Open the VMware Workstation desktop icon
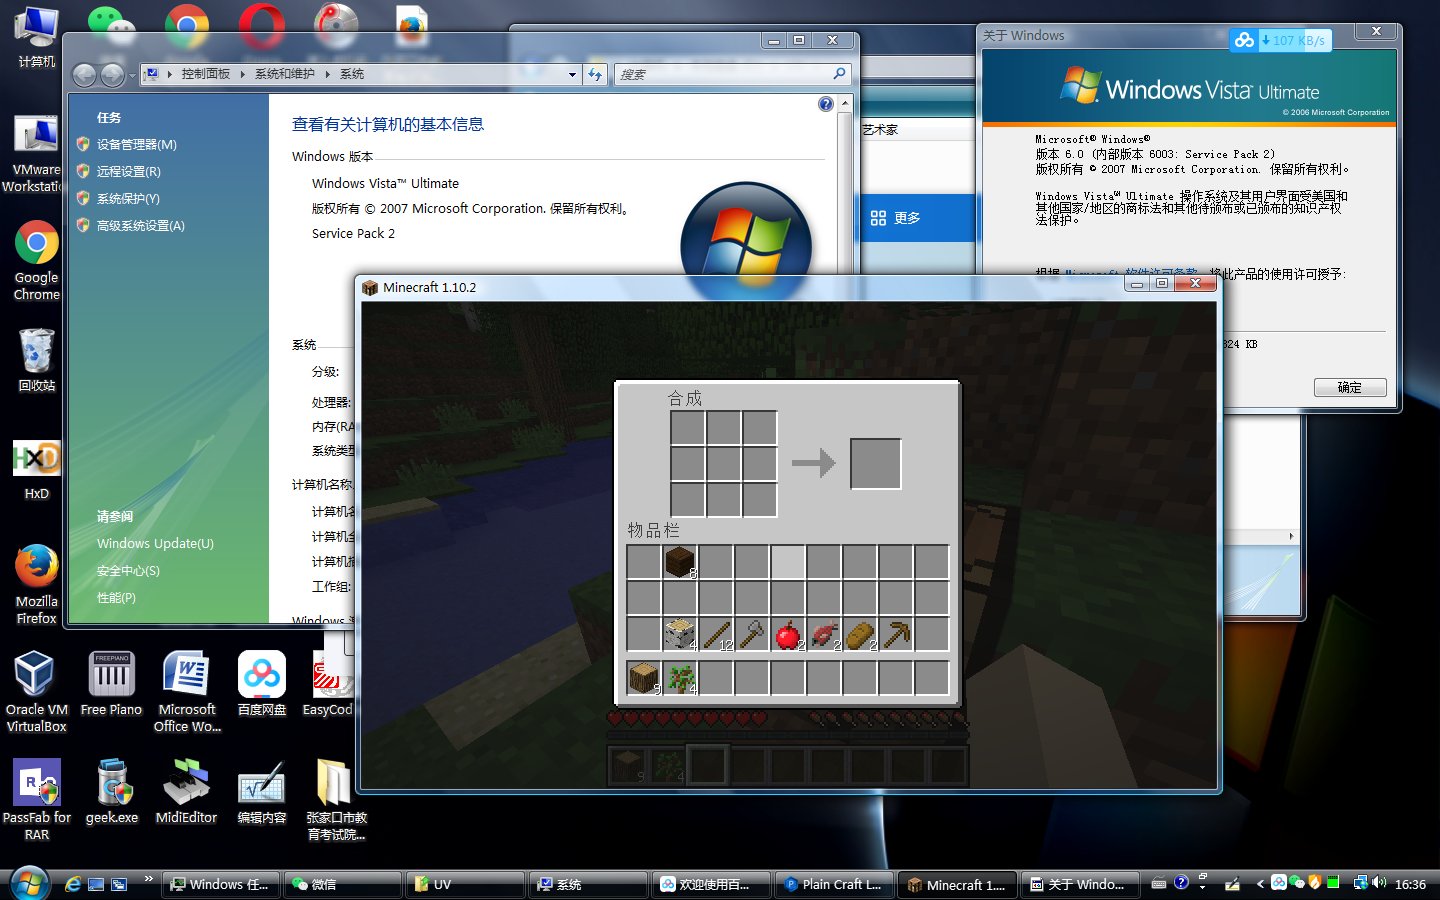 click(x=34, y=154)
